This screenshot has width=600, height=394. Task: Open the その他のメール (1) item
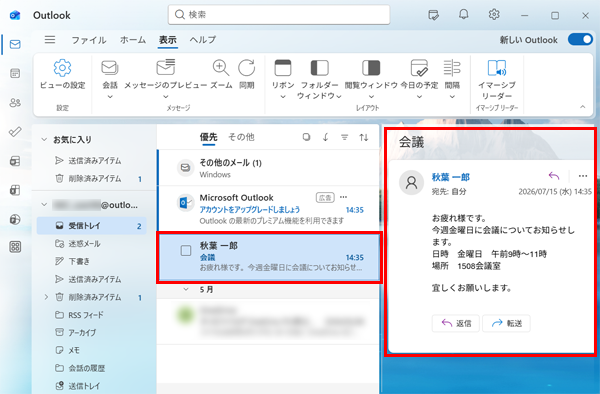pyautogui.click(x=268, y=168)
